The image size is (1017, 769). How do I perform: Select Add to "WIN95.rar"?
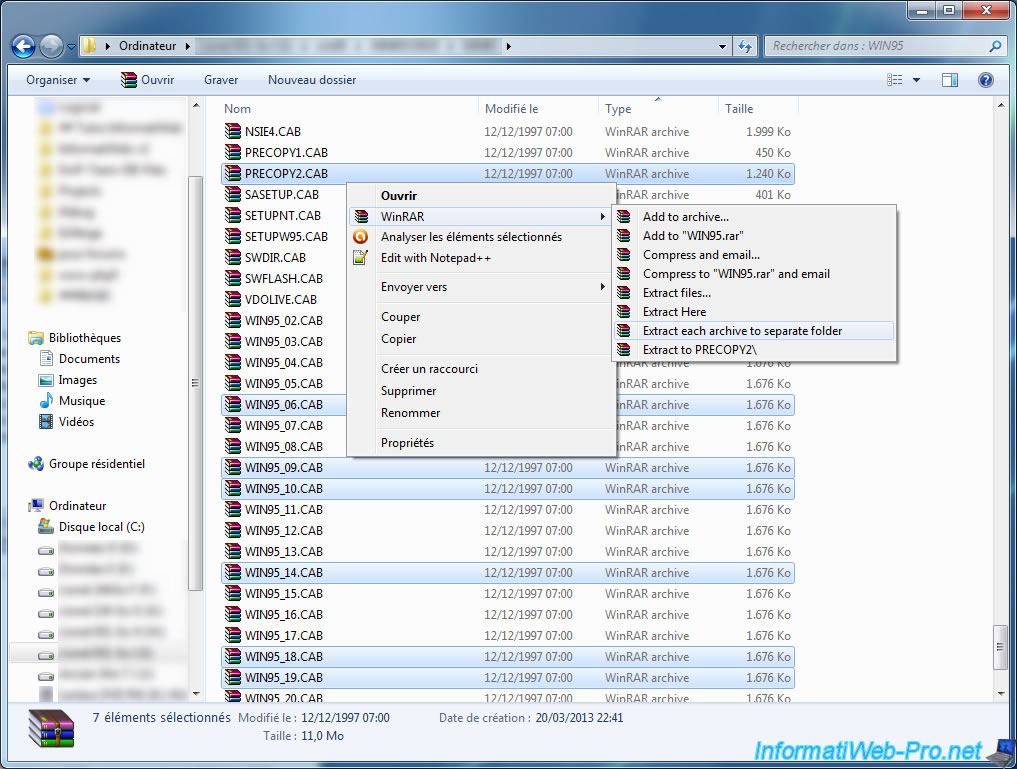coord(693,236)
